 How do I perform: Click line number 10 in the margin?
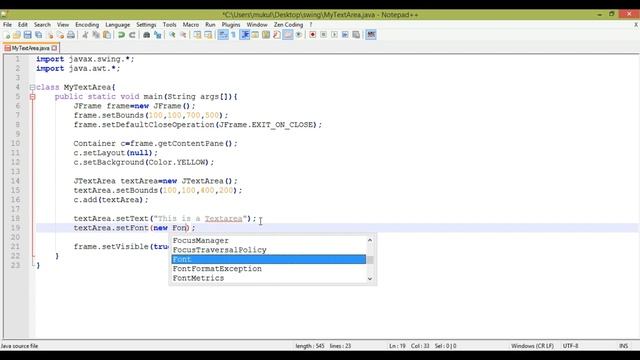[x=16, y=143]
